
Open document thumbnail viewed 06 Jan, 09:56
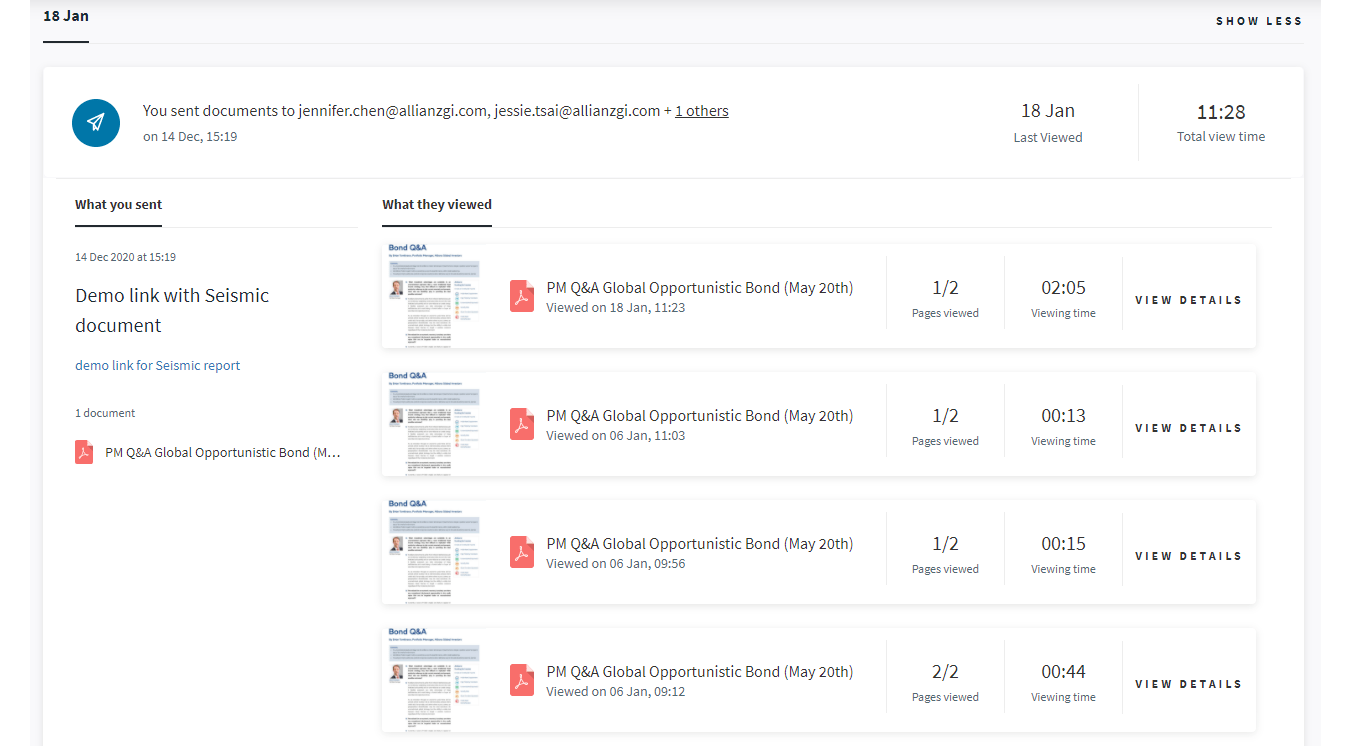(x=434, y=552)
